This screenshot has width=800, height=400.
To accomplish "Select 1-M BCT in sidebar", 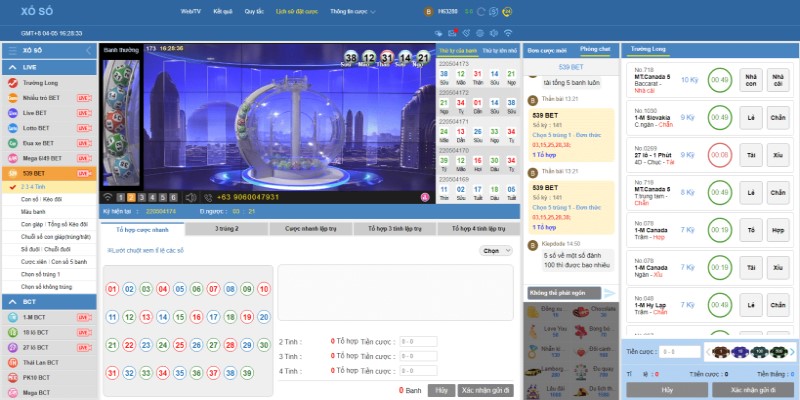I will (x=49, y=317).
